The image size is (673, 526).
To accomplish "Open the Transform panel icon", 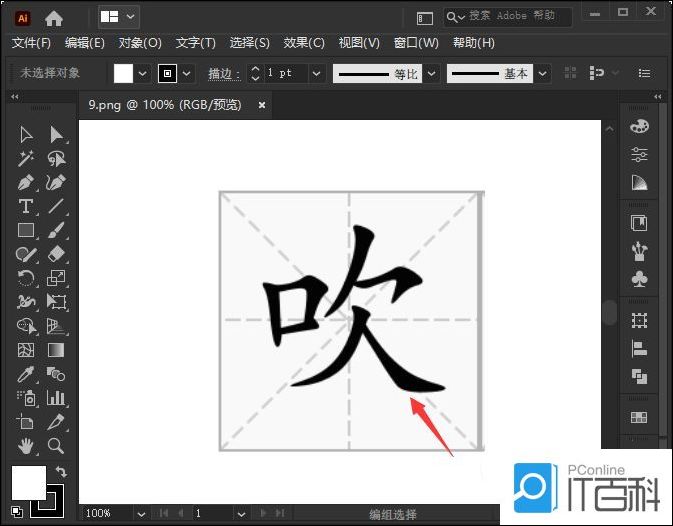I will pyautogui.click(x=639, y=320).
